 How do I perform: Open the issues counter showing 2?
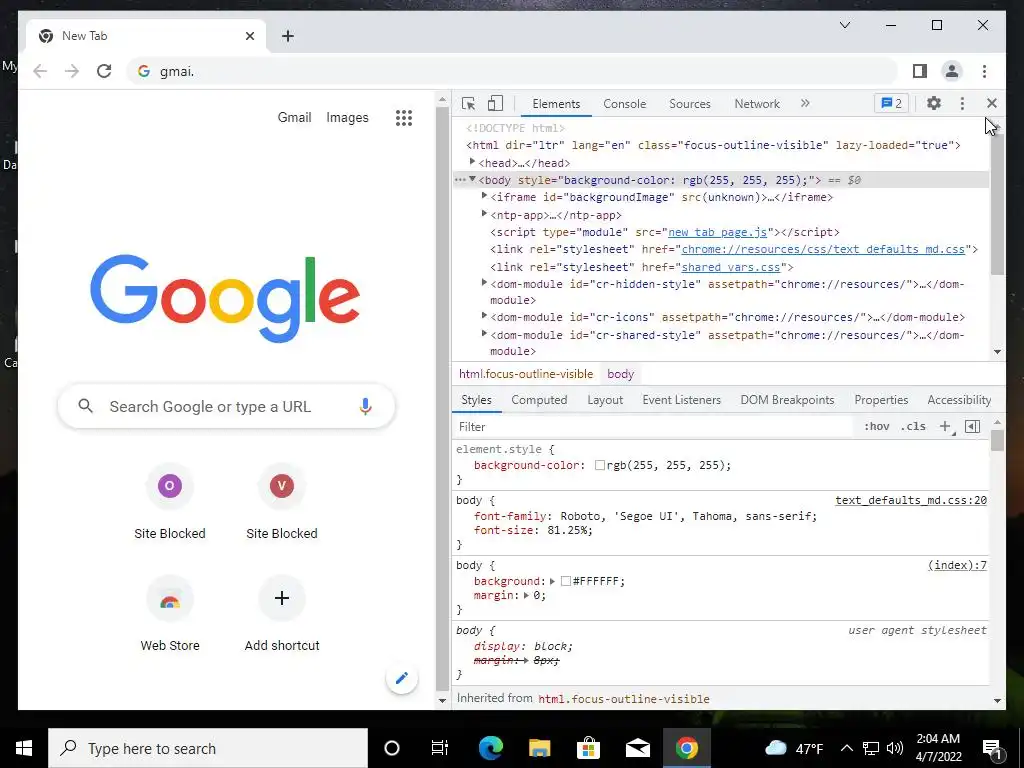(891, 103)
